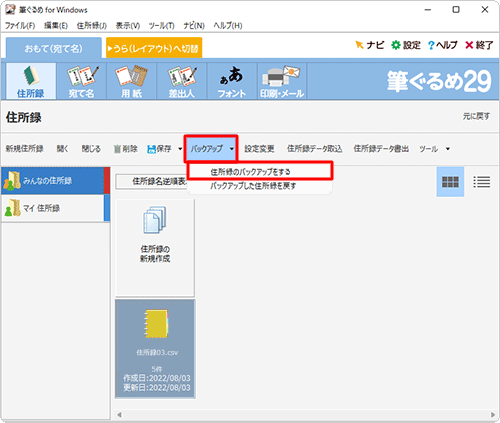
Task: Open ナビ(N) menu in menu bar
Action: coord(194,26)
